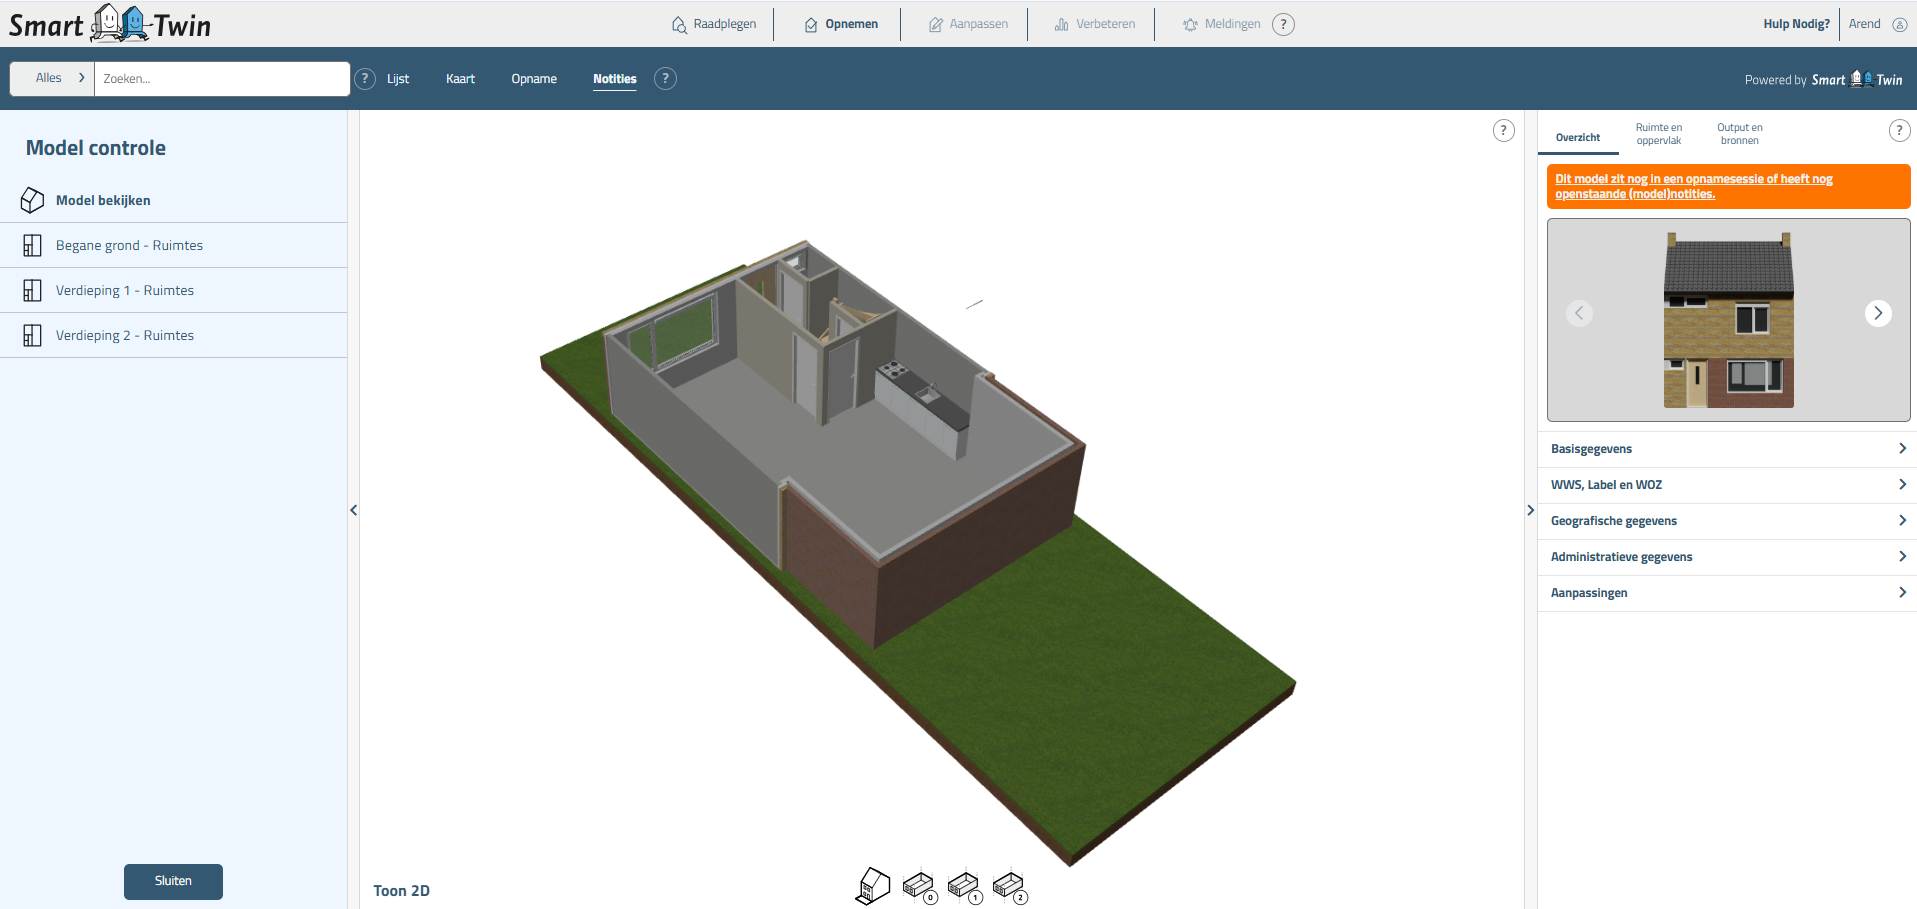Toggle the view with Toon 2D
This screenshot has height=909, width=1917.
(x=401, y=890)
